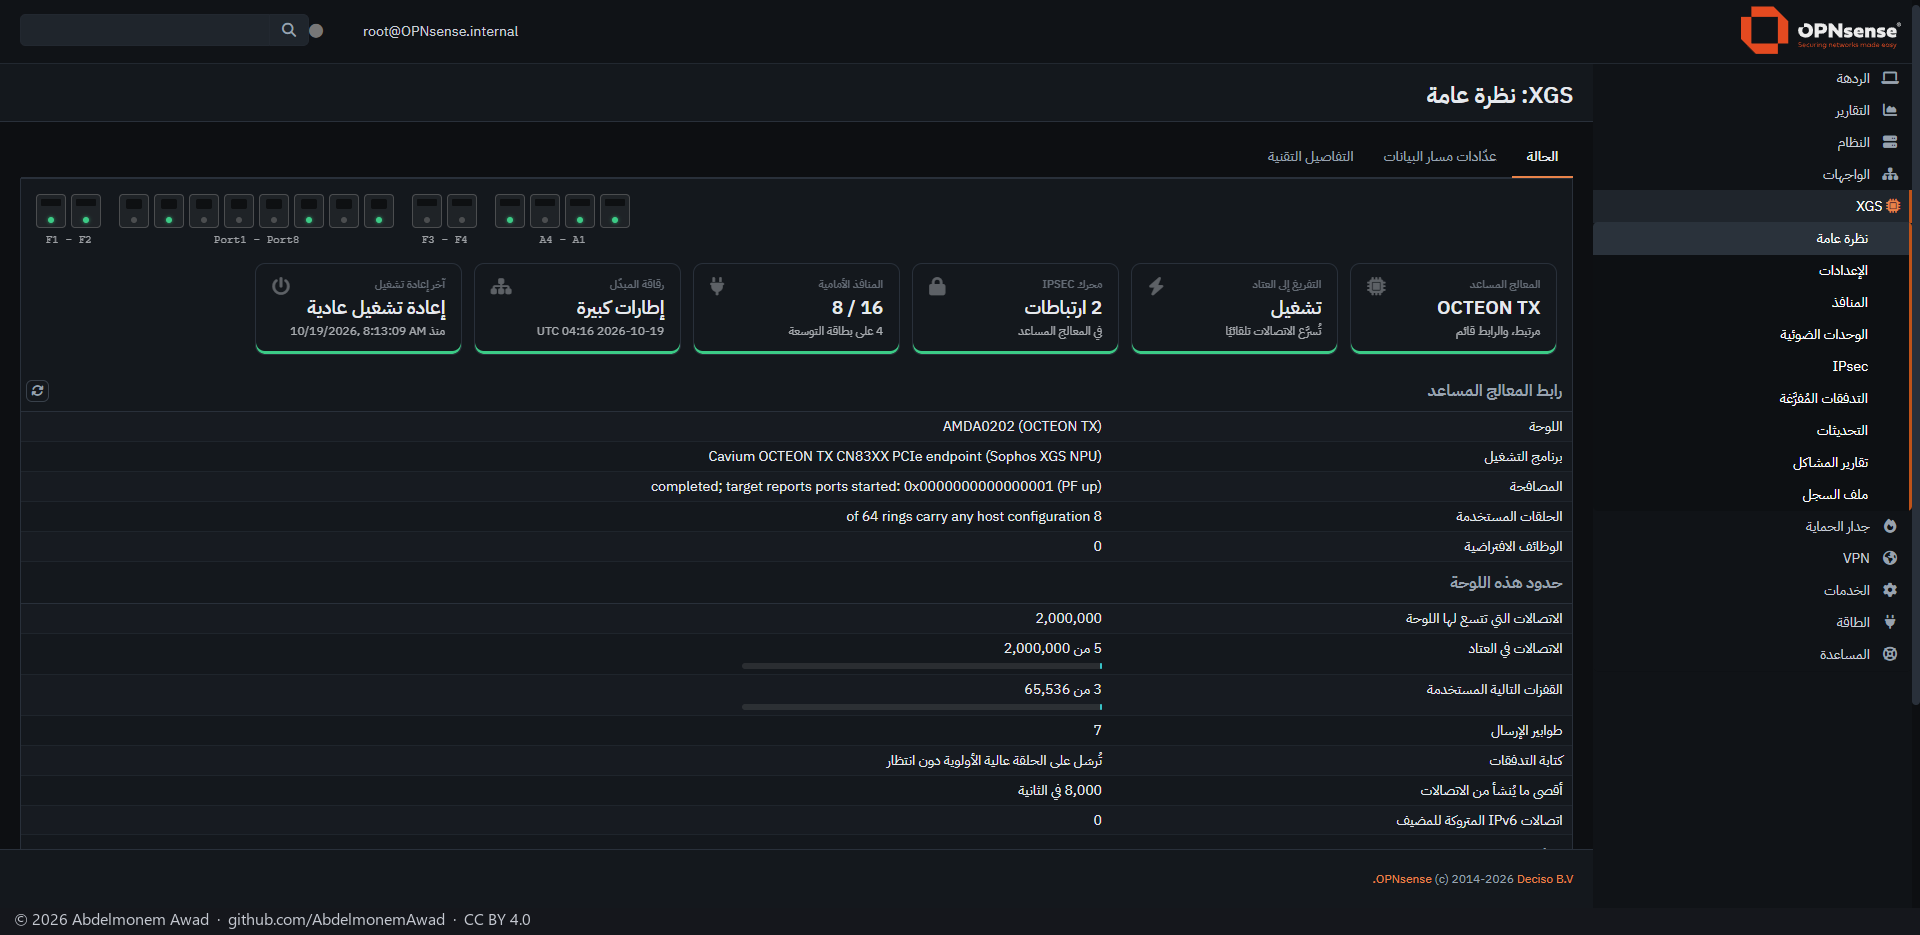Open الوحدات الضوئية menu entry
Viewport: 1920px width, 935px height.
(1750, 334)
